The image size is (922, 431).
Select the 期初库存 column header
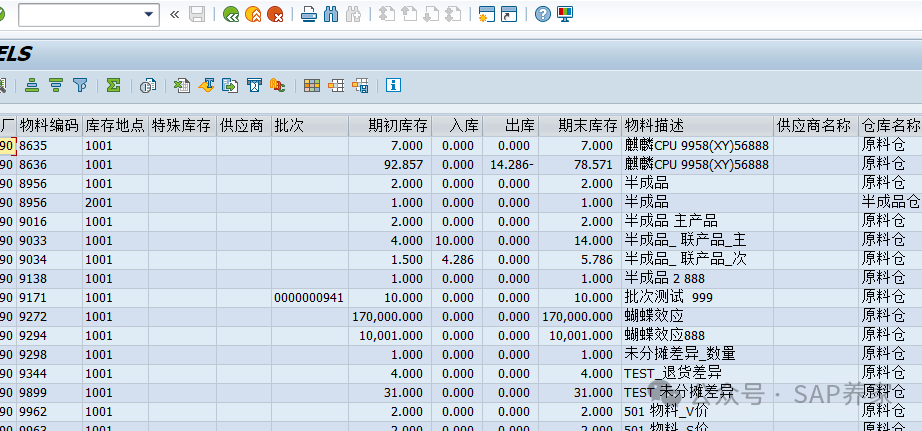tap(390, 125)
